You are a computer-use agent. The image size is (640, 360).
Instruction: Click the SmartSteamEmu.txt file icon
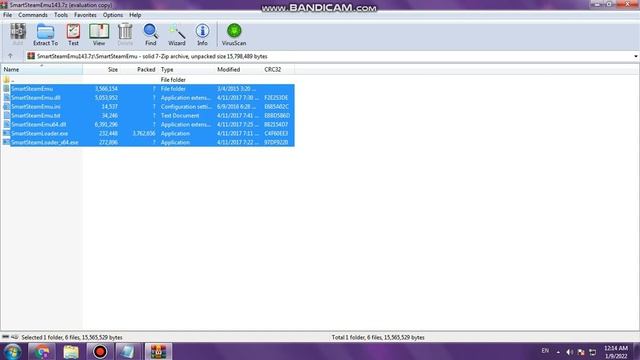tap(6, 116)
